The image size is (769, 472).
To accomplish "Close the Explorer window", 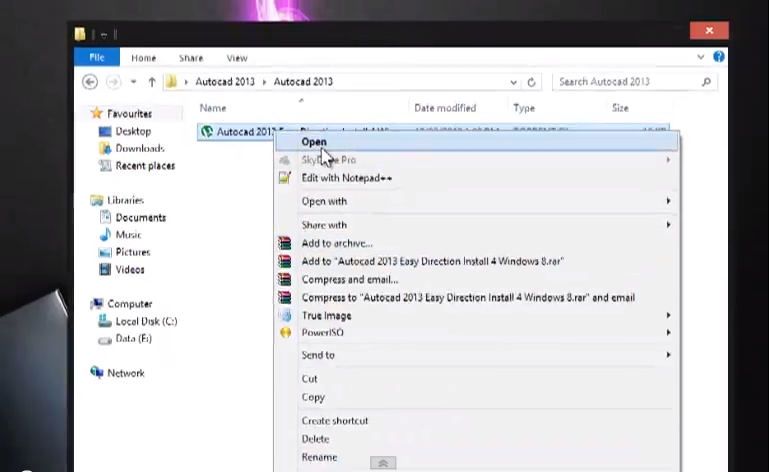I will tap(709, 30).
